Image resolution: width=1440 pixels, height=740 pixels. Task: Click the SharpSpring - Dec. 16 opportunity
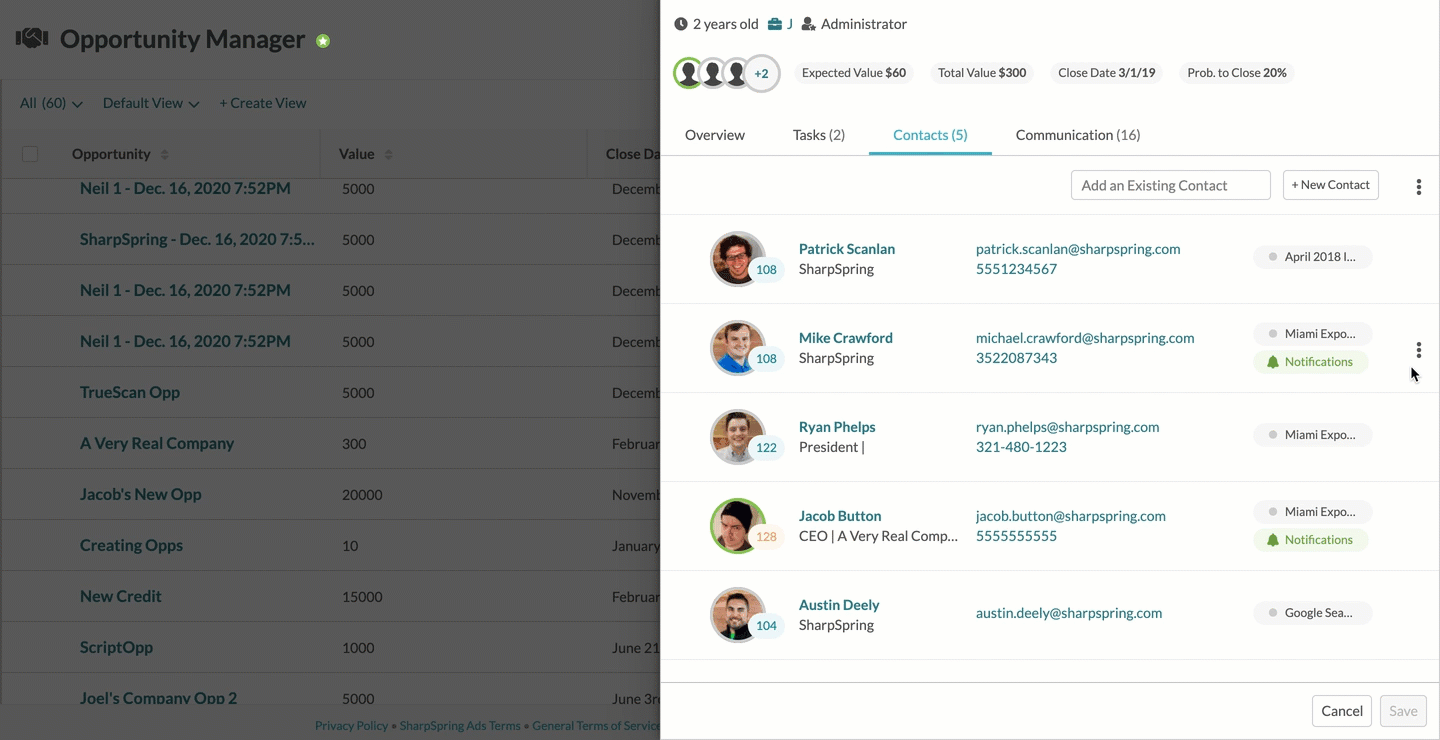click(197, 239)
